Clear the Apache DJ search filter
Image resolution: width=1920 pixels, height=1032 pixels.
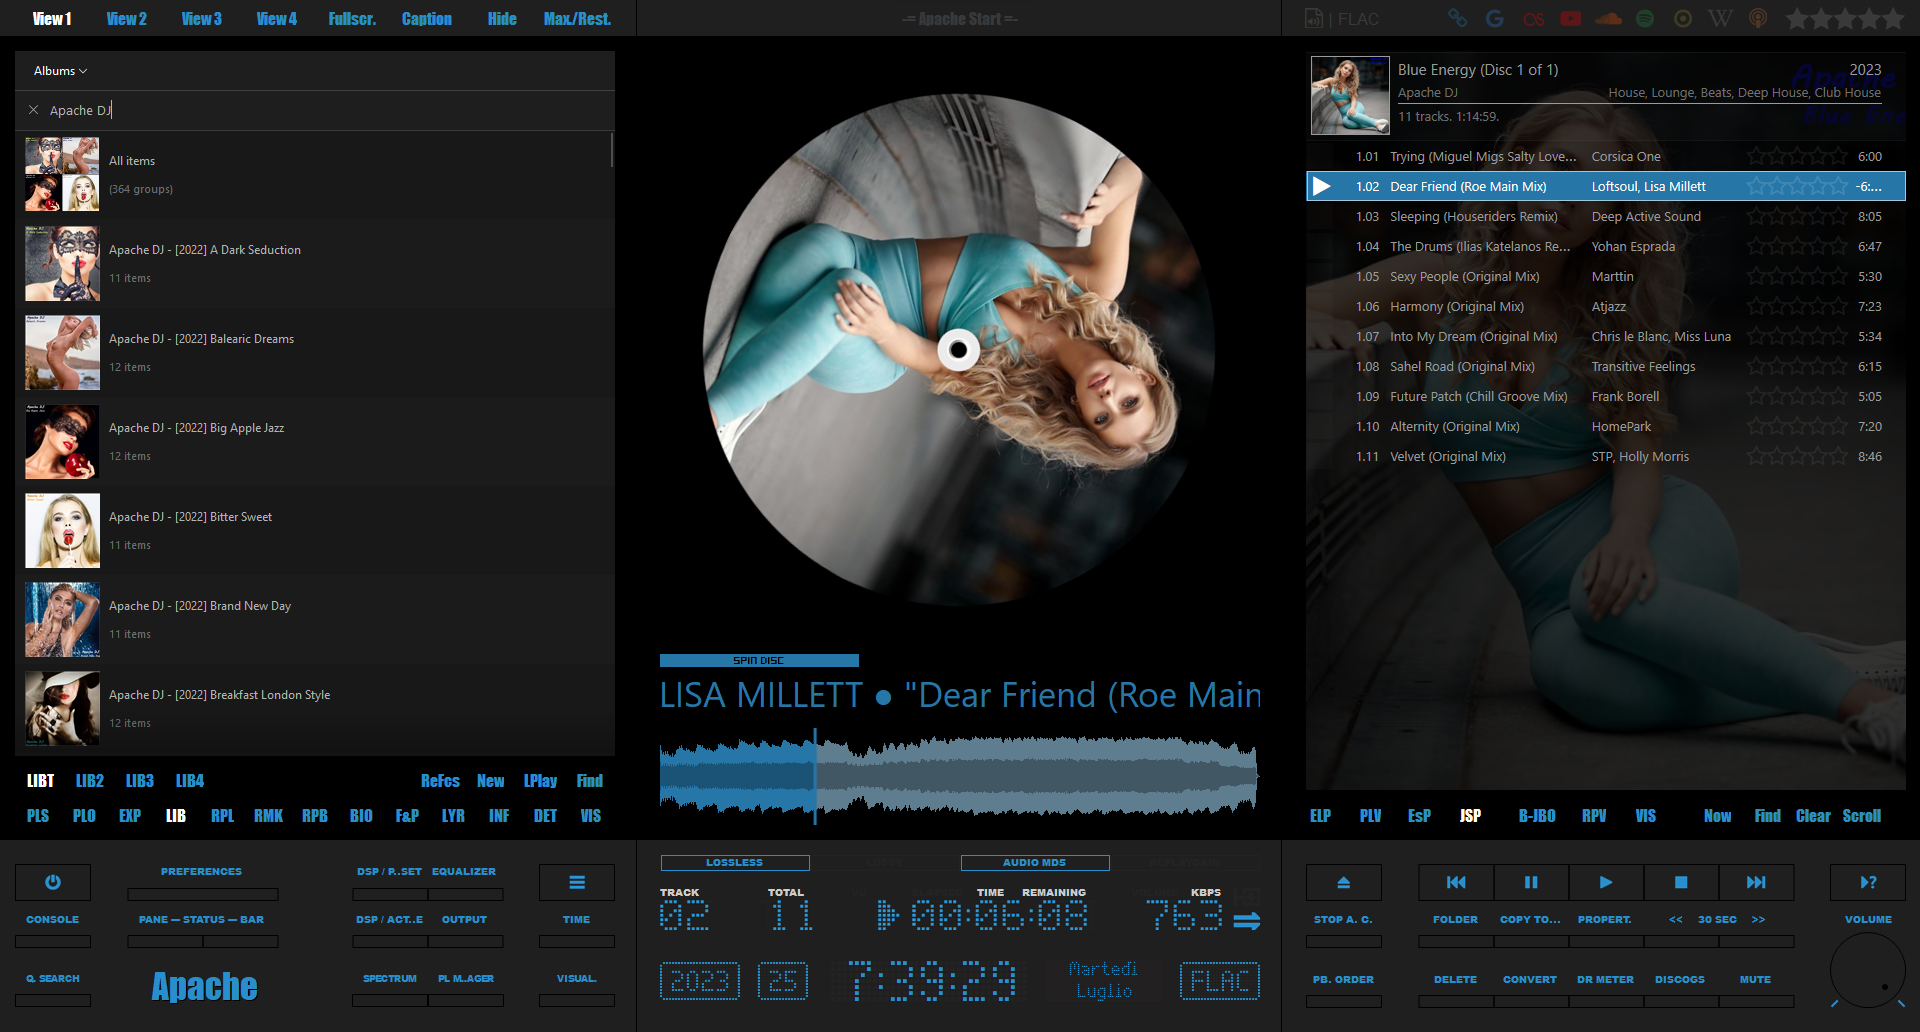(33, 110)
